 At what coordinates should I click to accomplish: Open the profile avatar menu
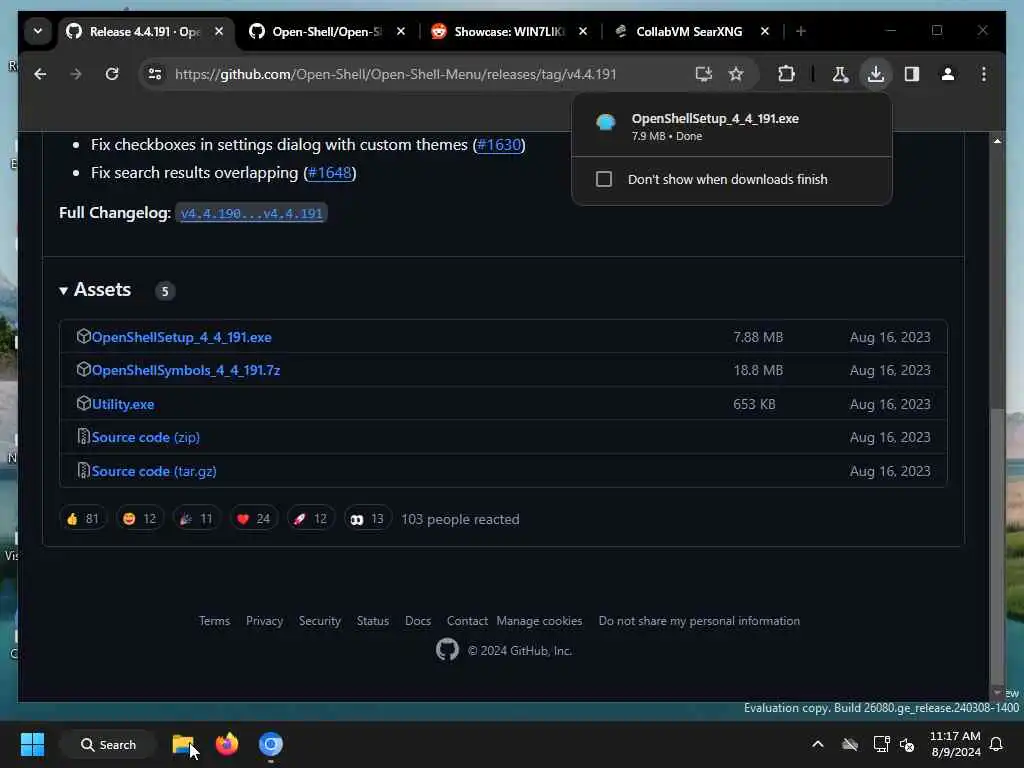(948, 74)
